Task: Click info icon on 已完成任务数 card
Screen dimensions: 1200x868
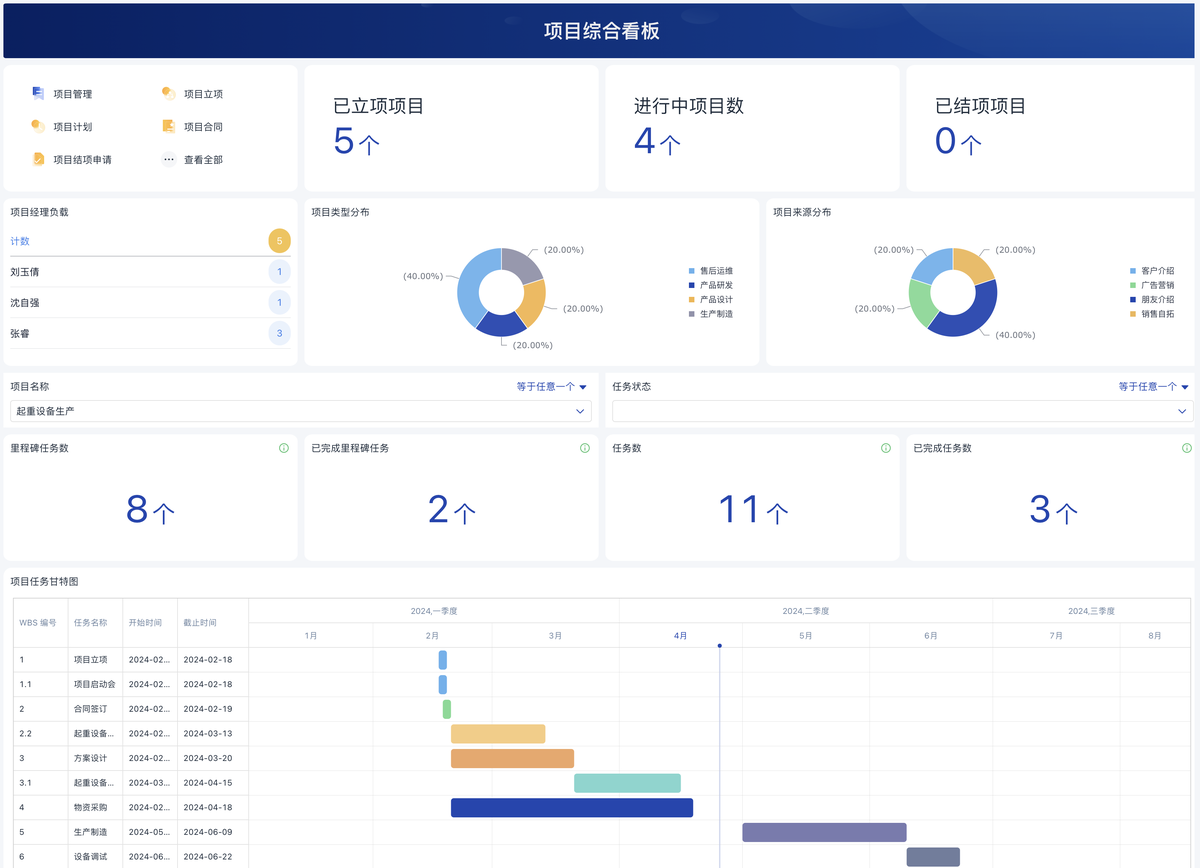Action: click(x=1187, y=448)
